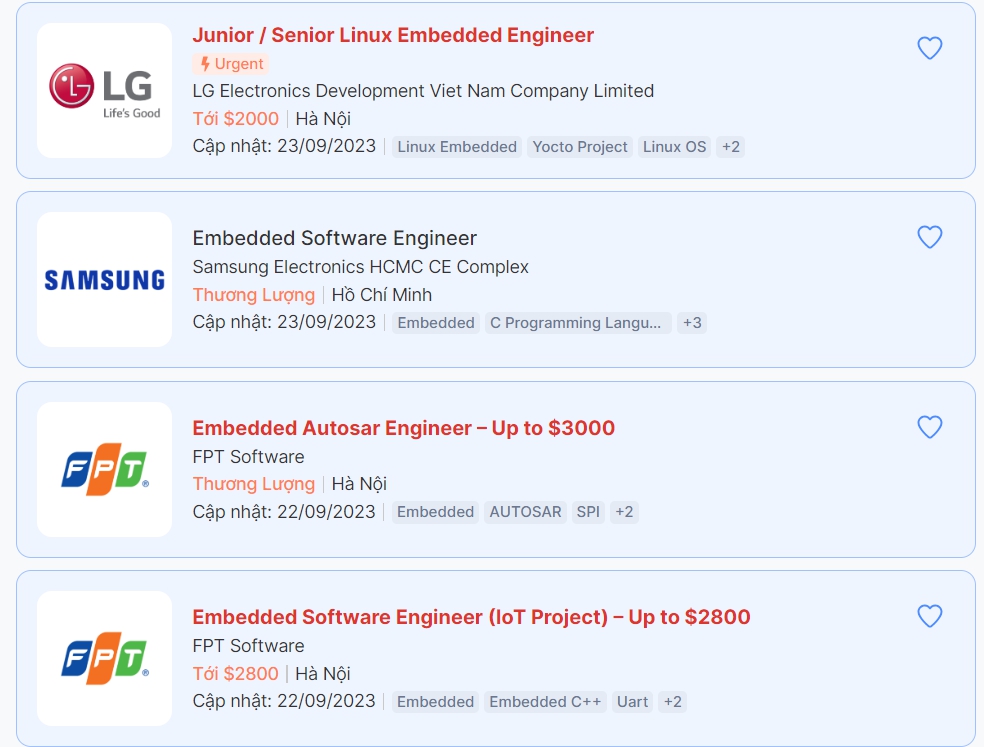Open the Samsung Embedded Software Engineer title
984x747 pixels.
(334, 238)
